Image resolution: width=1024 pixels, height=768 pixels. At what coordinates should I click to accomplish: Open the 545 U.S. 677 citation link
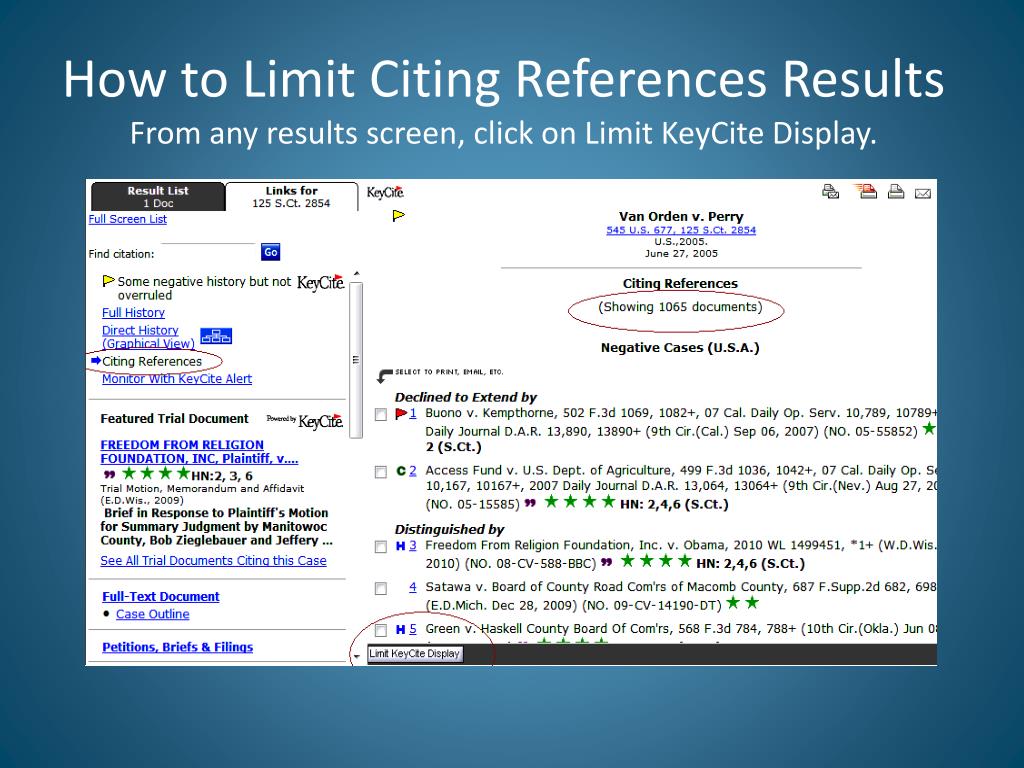click(x=681, y=230)
